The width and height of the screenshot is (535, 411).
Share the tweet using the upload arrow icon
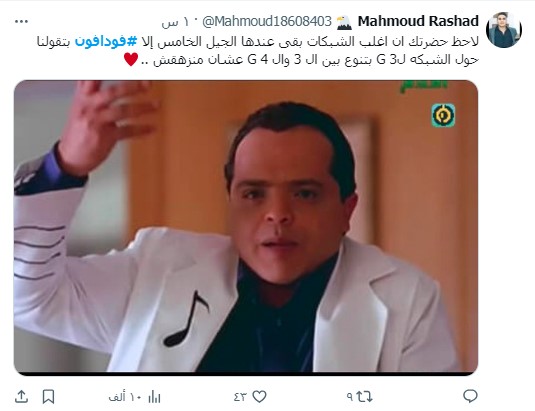click(x=21, y=397)
